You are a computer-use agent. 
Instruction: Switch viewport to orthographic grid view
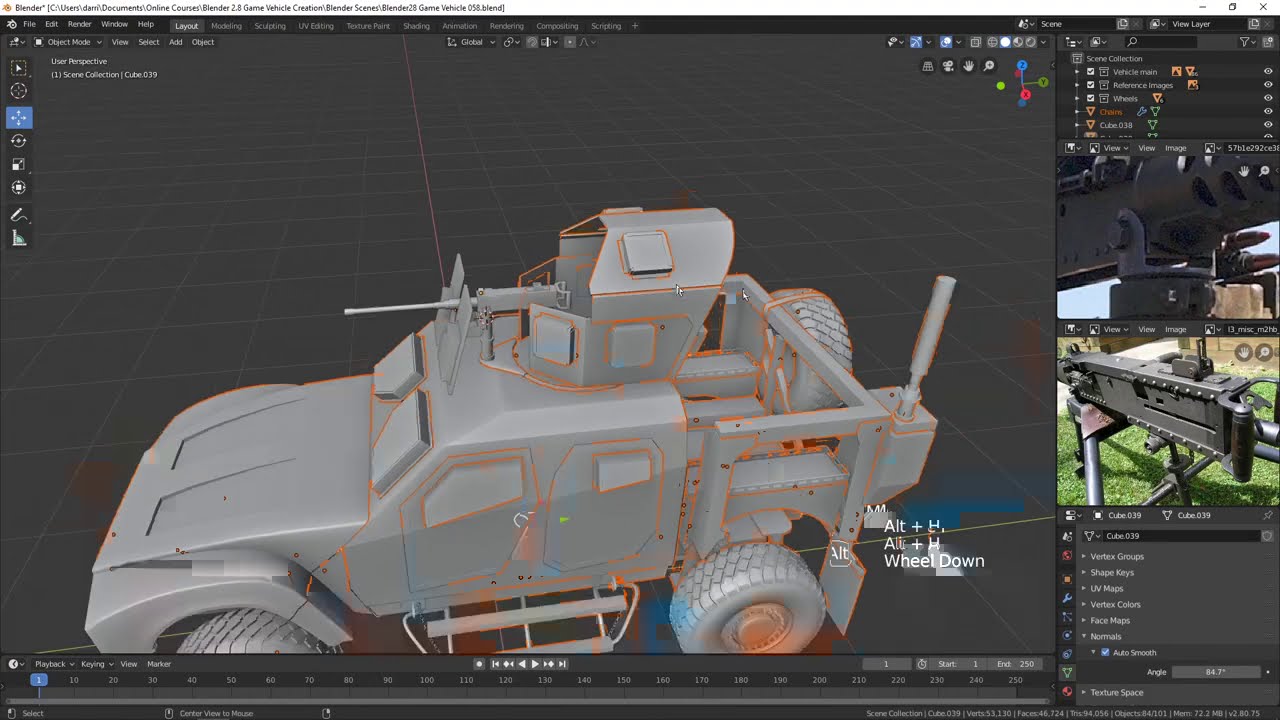pyautogui.click(x=928, y=66)
